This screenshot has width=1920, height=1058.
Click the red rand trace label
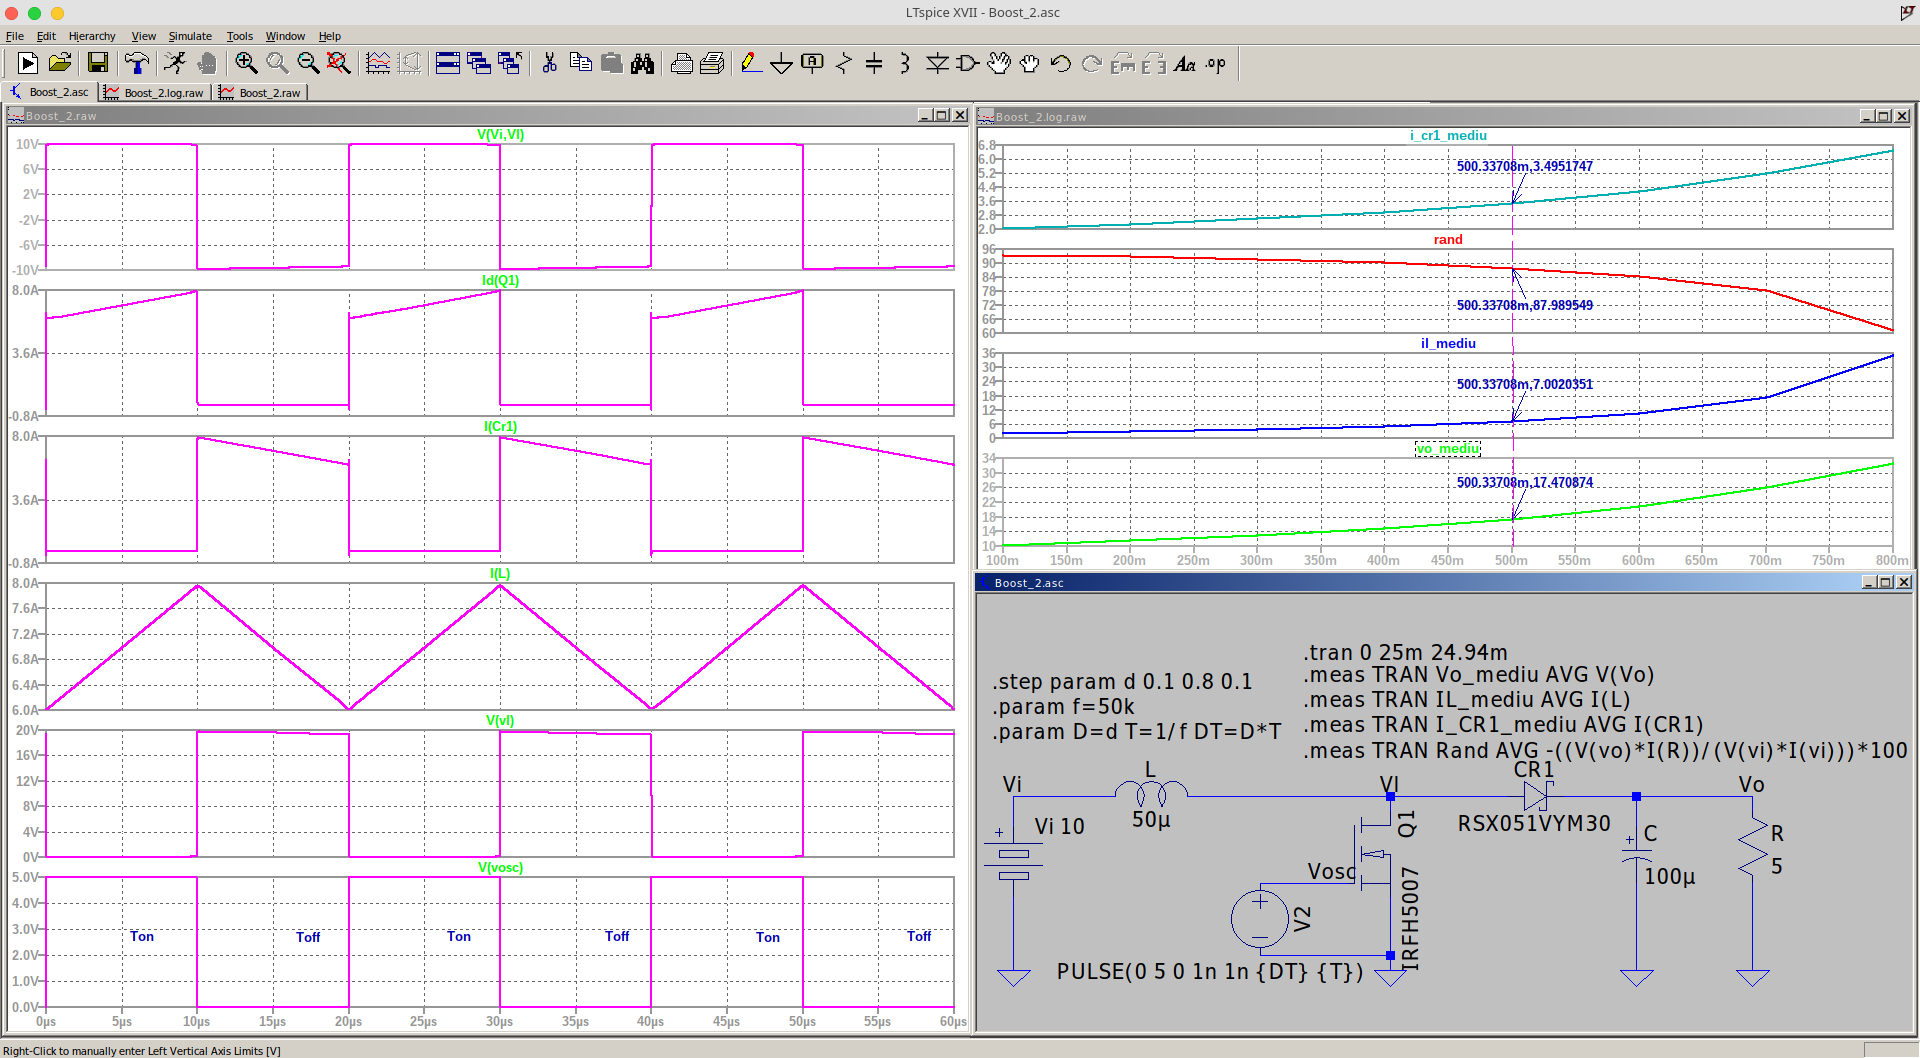coord(1448,239)
